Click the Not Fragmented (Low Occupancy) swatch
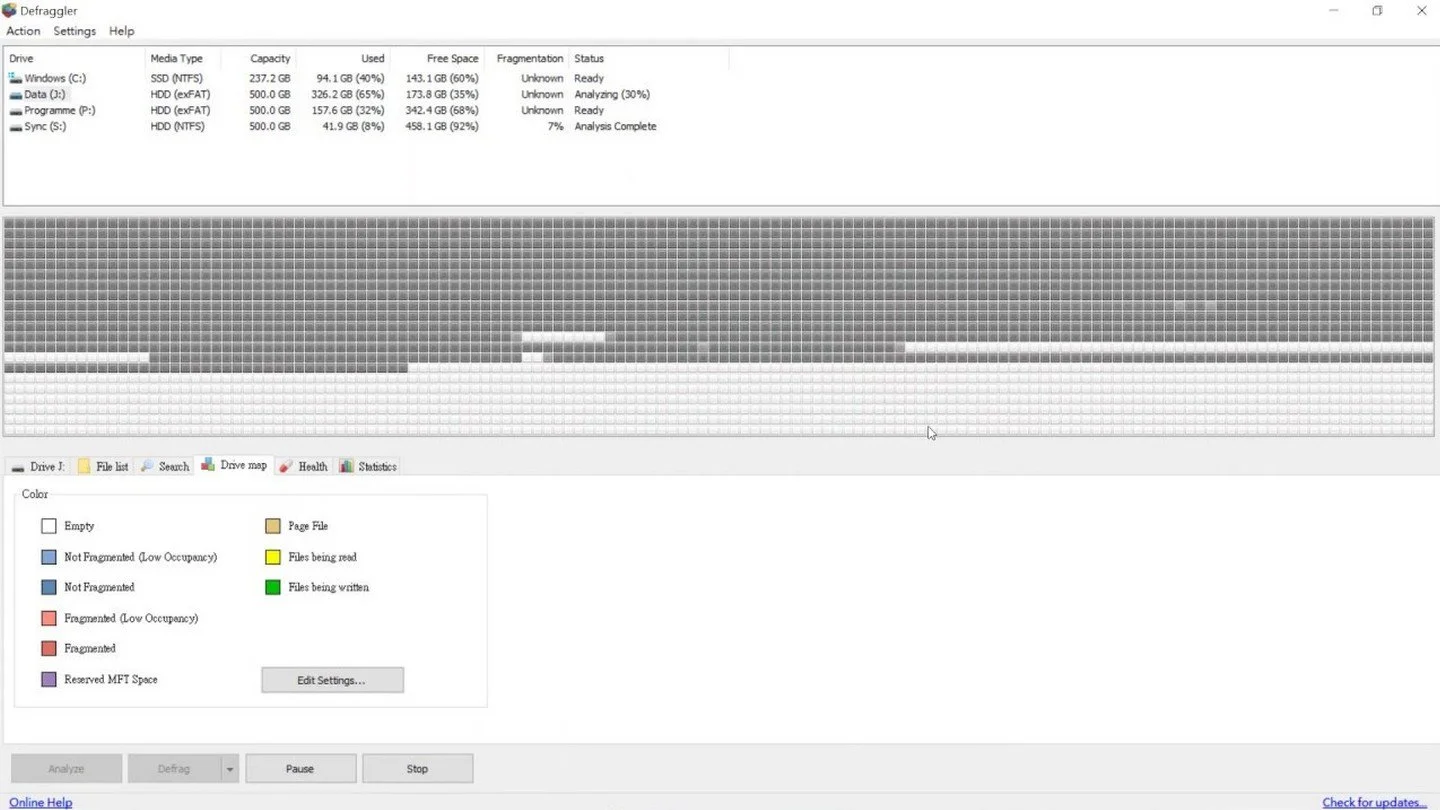 [x=49, y=557]
